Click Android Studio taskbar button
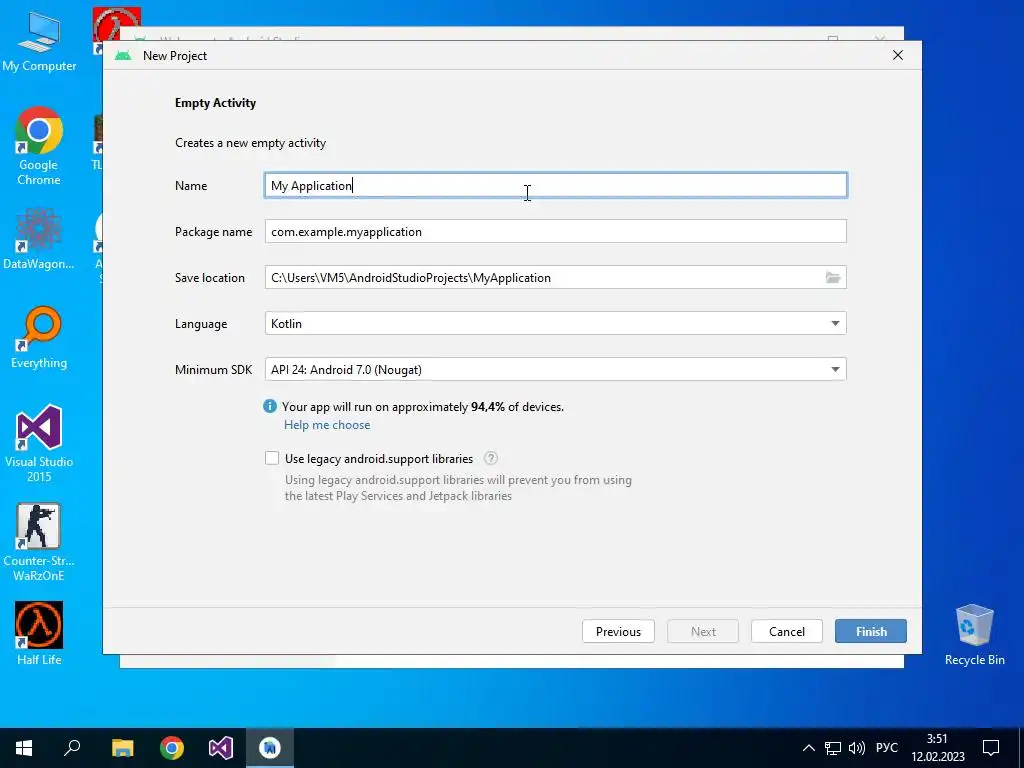 [270, 748]
